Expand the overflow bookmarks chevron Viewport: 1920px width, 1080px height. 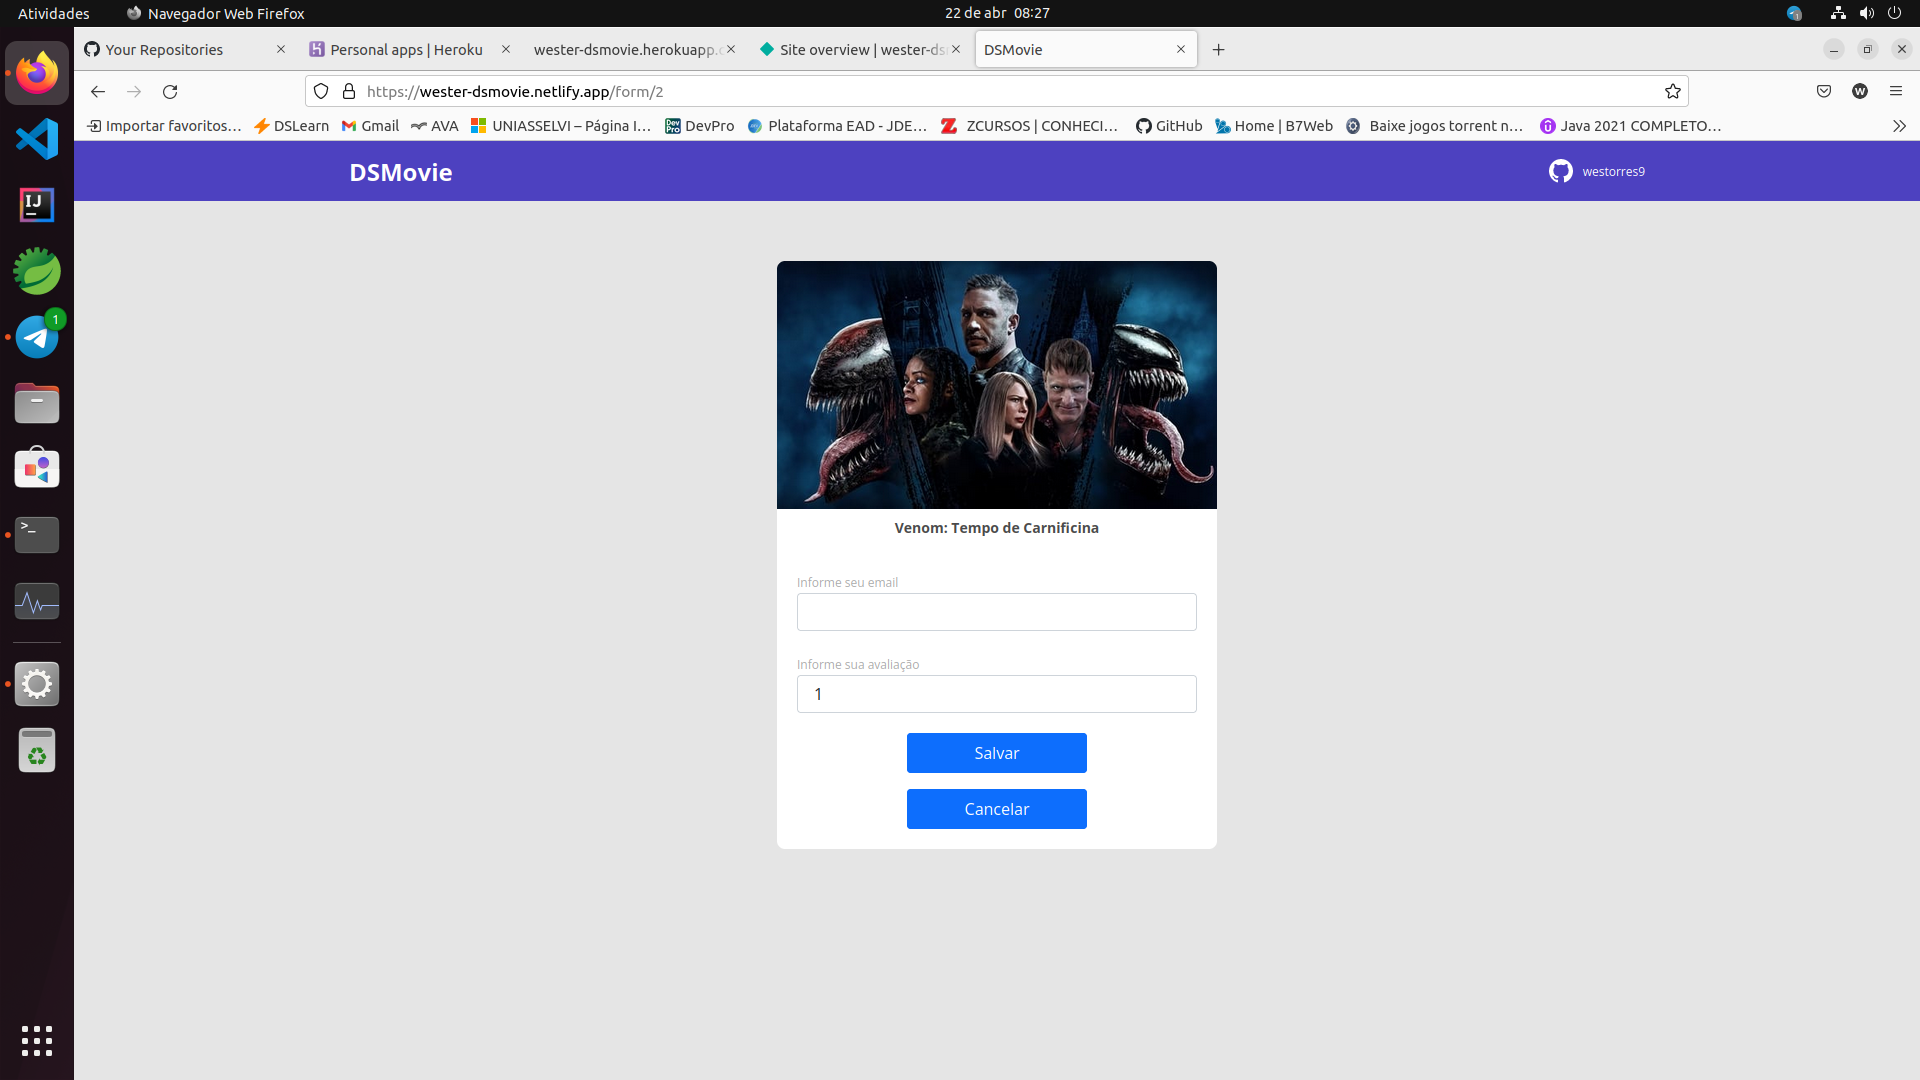coord(1898,125)
